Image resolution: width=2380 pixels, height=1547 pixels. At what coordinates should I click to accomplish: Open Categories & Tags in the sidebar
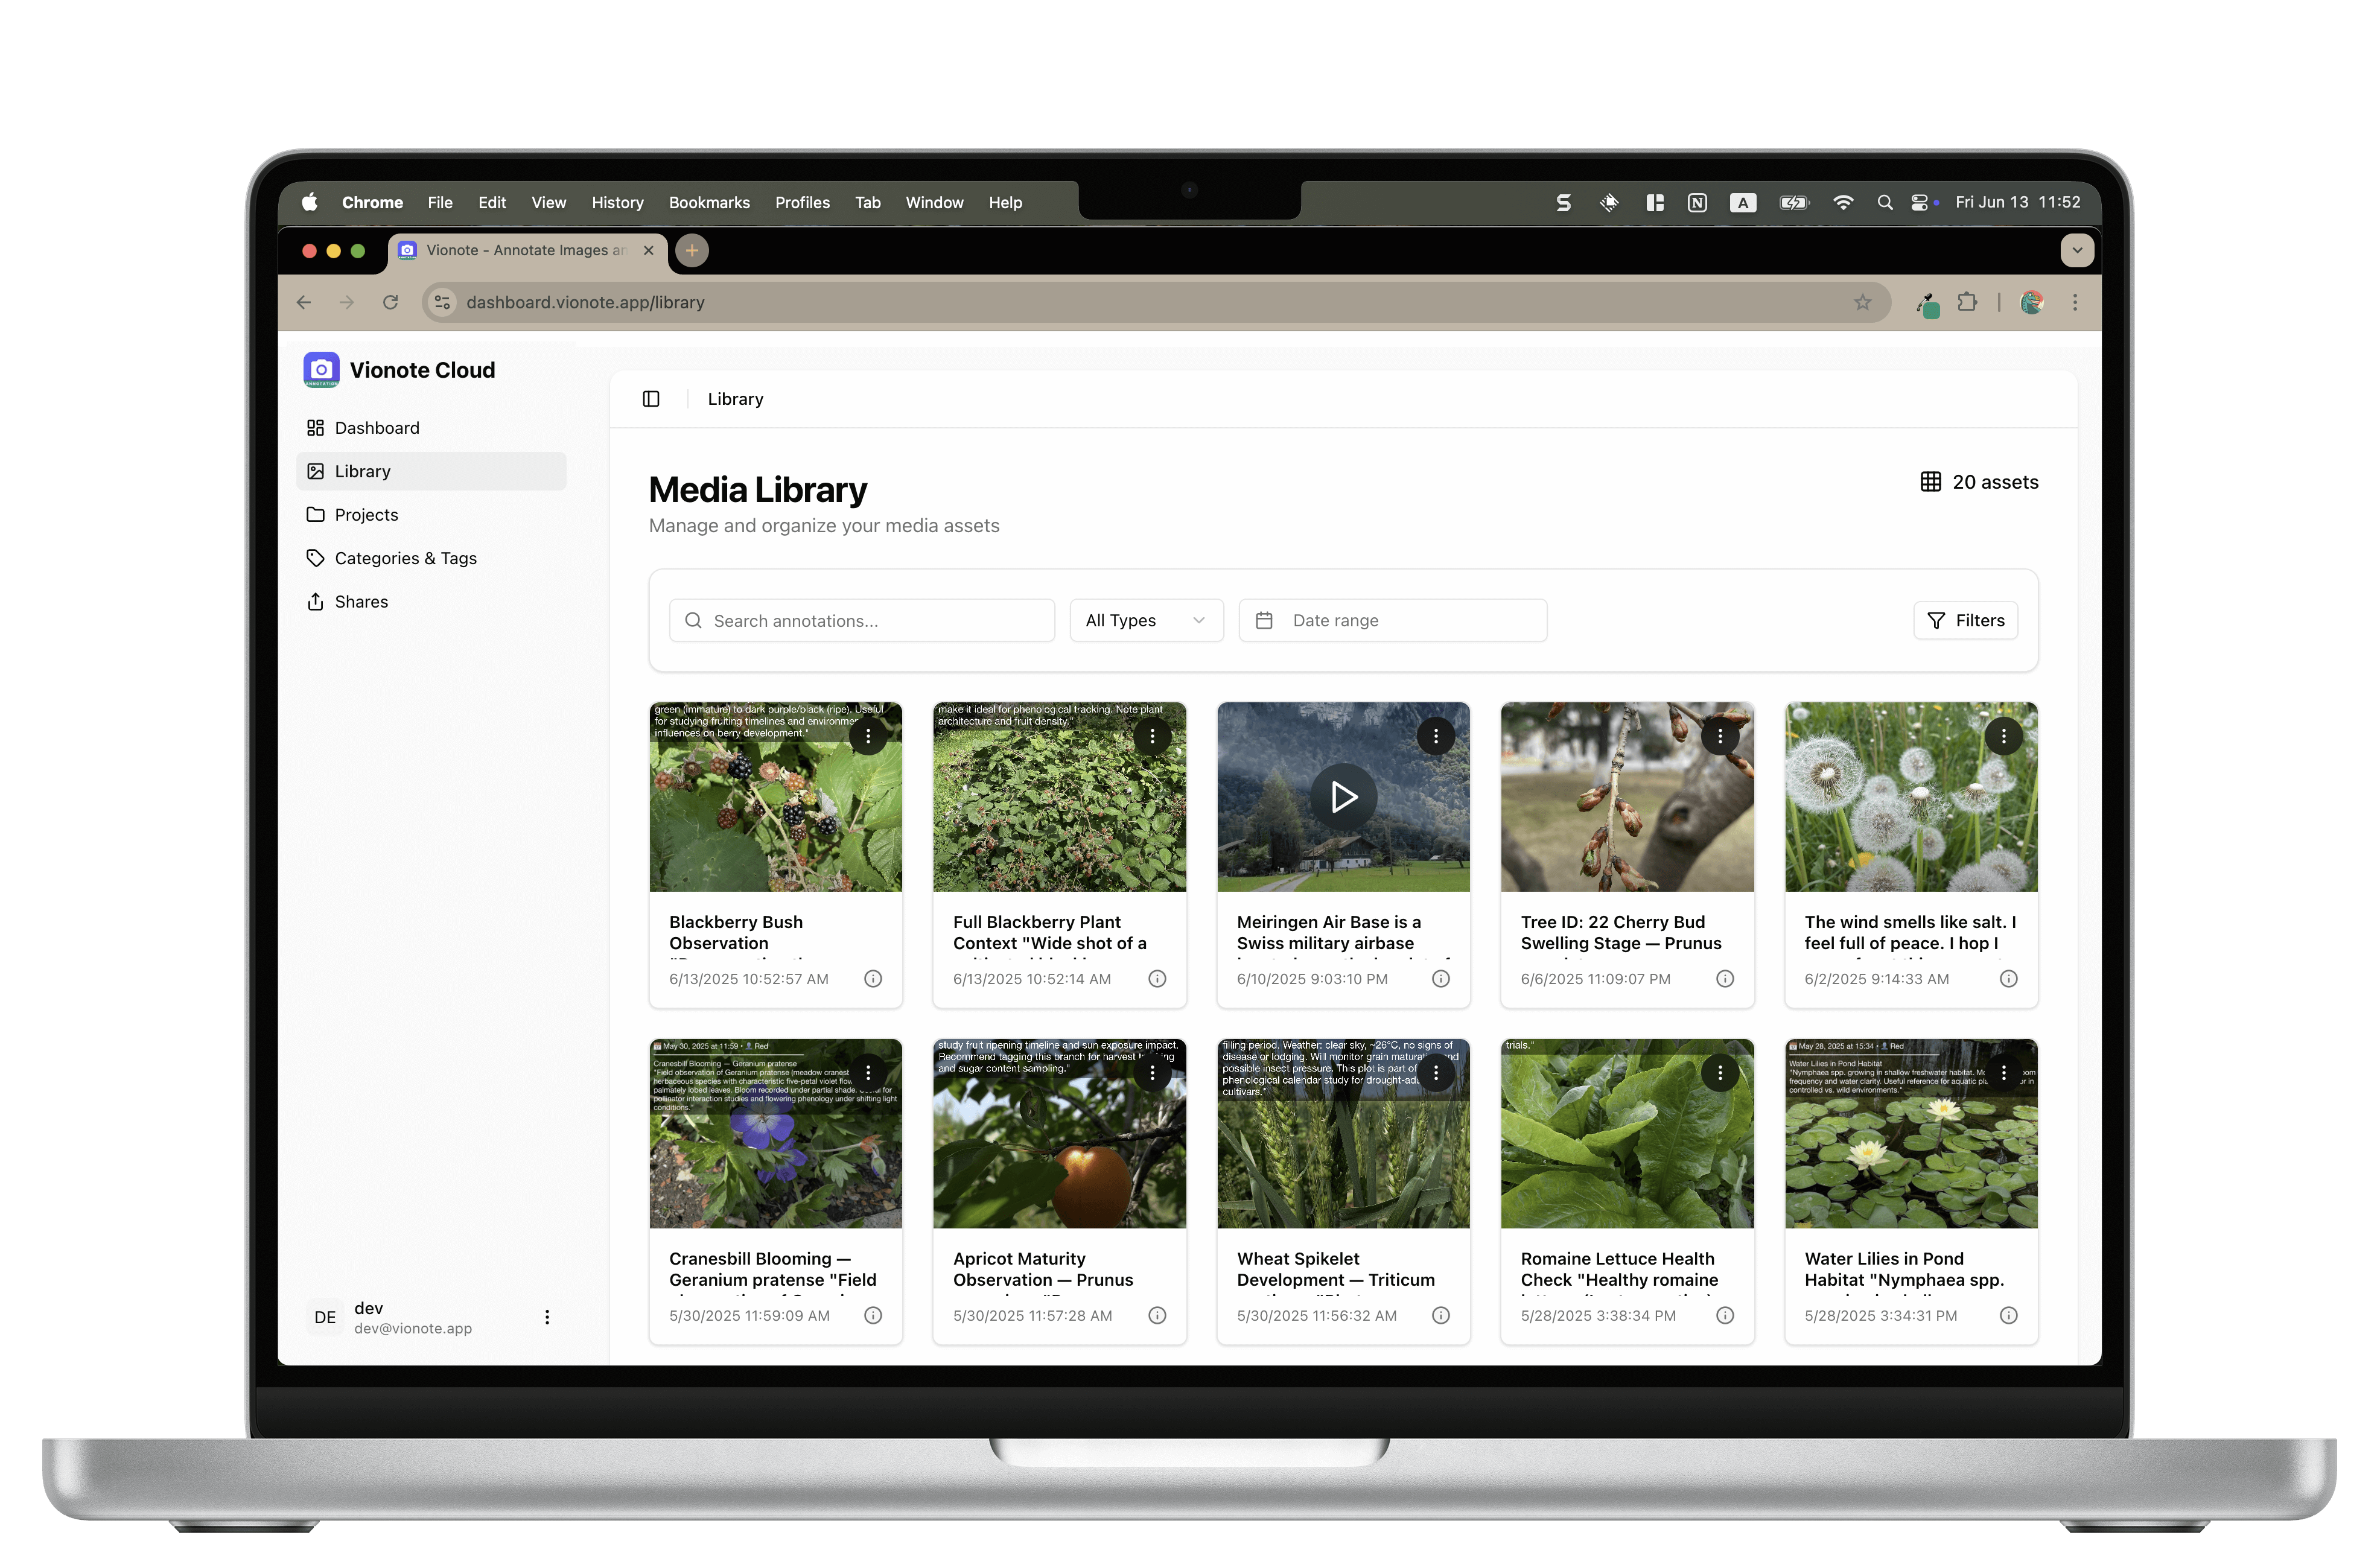click(431, 558)
